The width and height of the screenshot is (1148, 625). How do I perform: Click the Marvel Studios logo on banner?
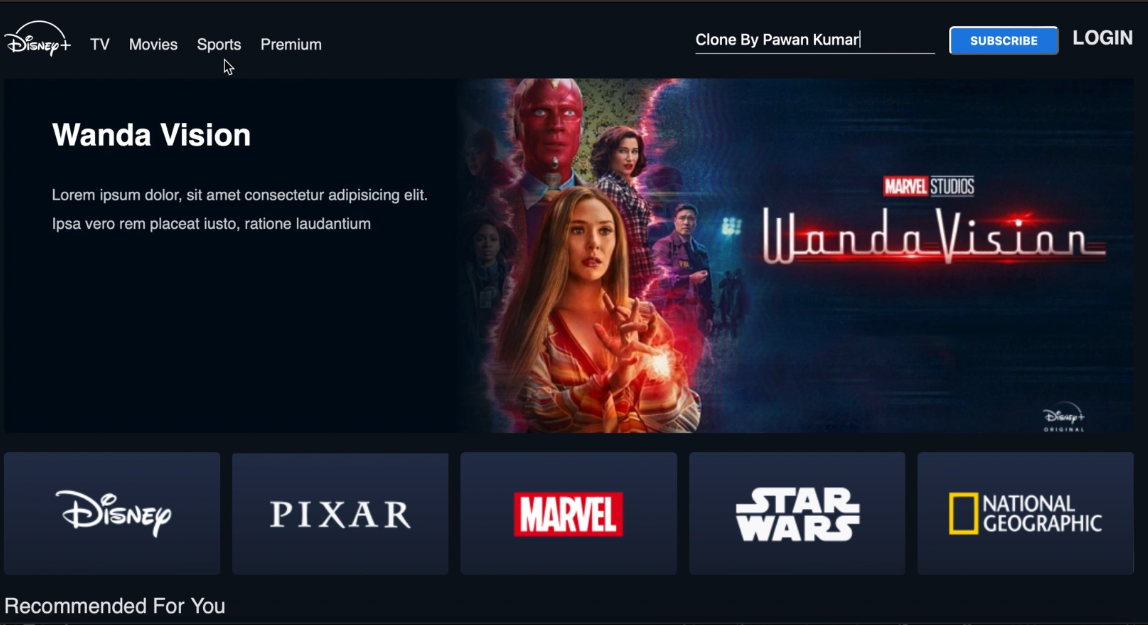tap(929, 187)
